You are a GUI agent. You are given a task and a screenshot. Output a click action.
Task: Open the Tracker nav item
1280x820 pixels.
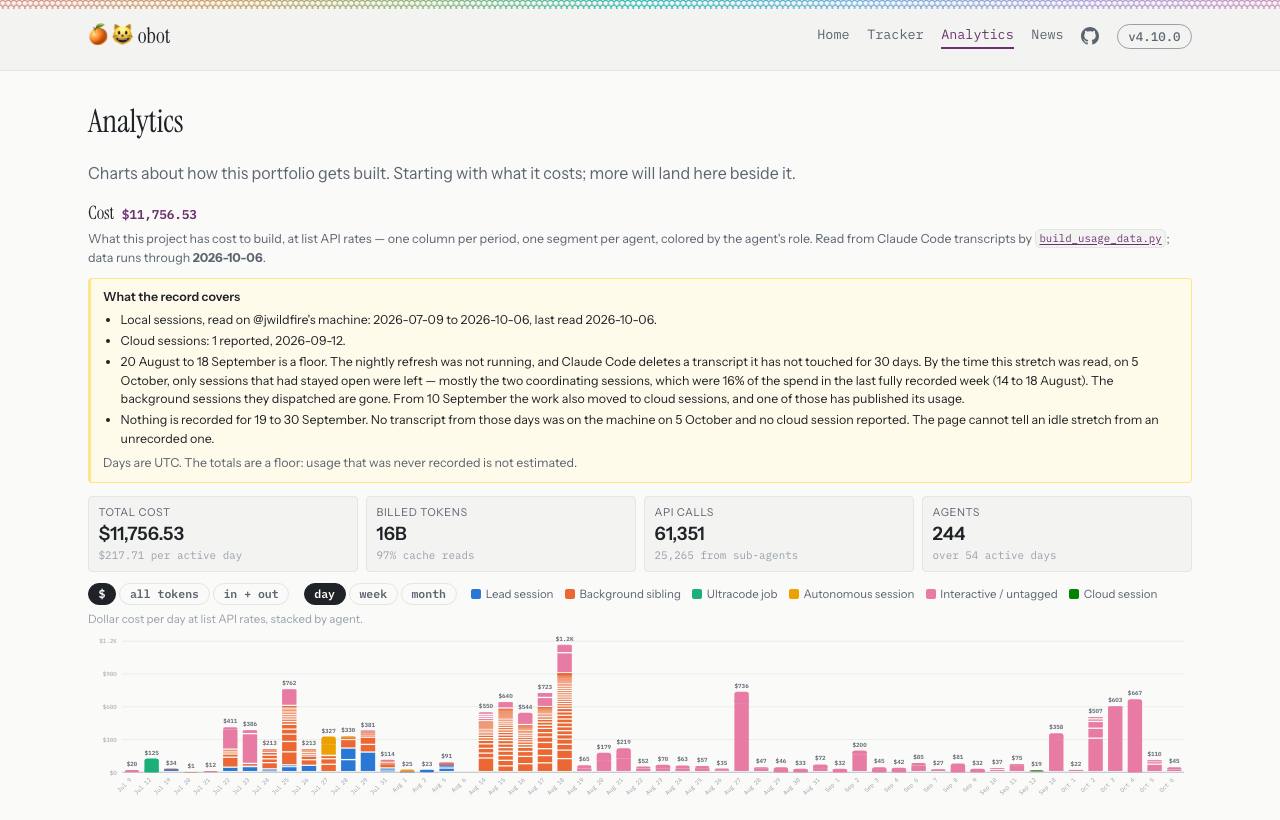click(x=895, y=35)
